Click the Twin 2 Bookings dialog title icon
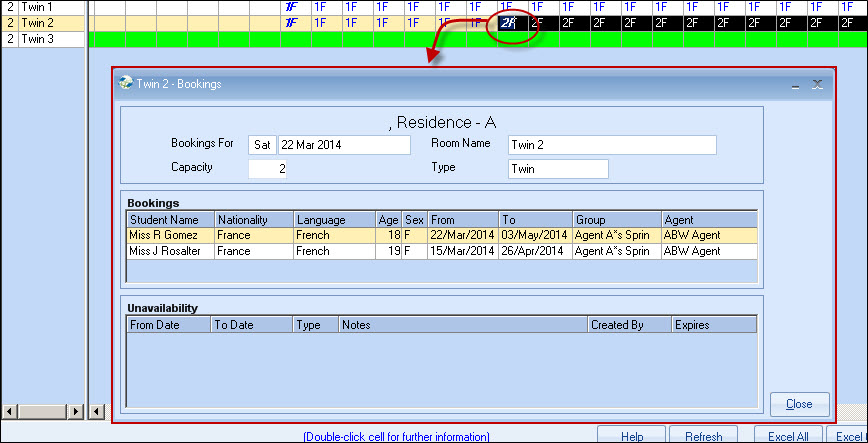This screenshot has height=443, width=868. 125,84
